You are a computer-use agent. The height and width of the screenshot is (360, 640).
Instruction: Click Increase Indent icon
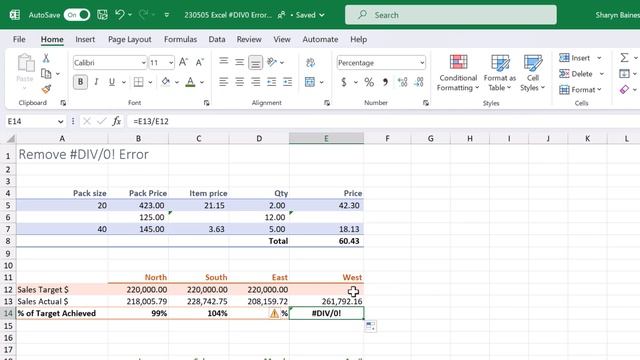point(288,82)
